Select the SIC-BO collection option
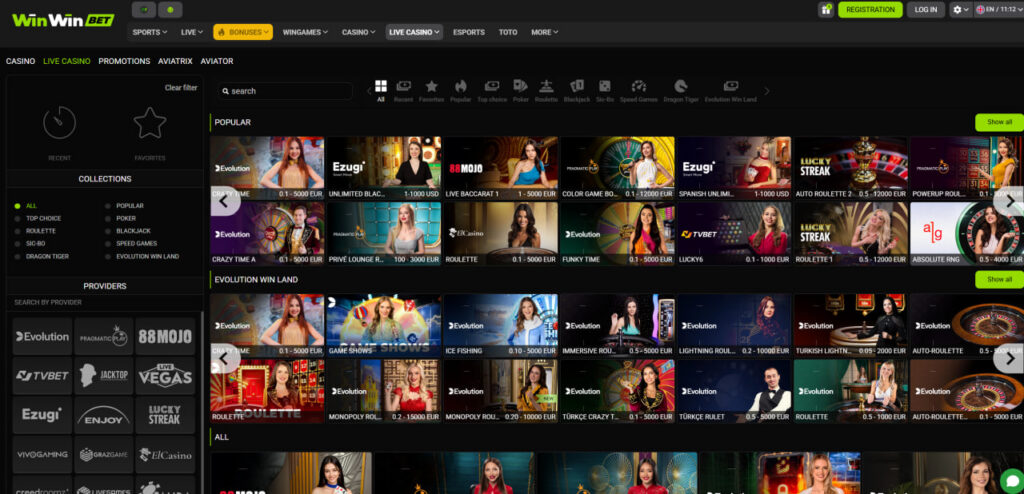Screen dimensions: 1024x494 tap(30, 243)
